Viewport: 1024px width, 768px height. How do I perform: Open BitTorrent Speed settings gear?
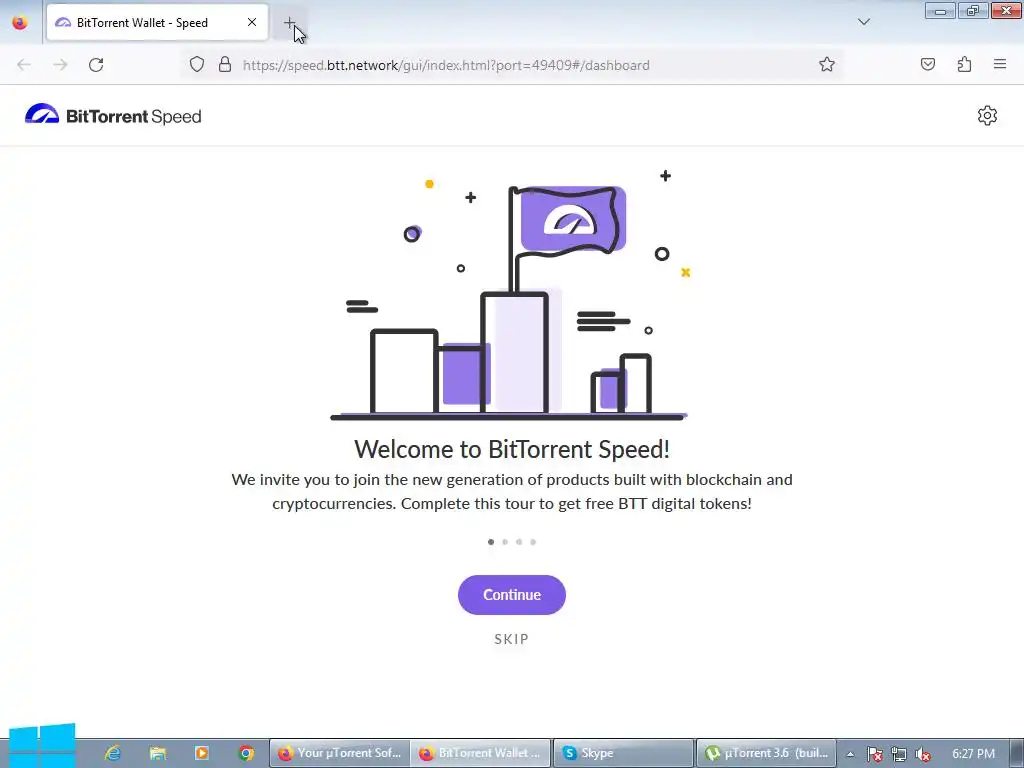[x=987, y=116]
